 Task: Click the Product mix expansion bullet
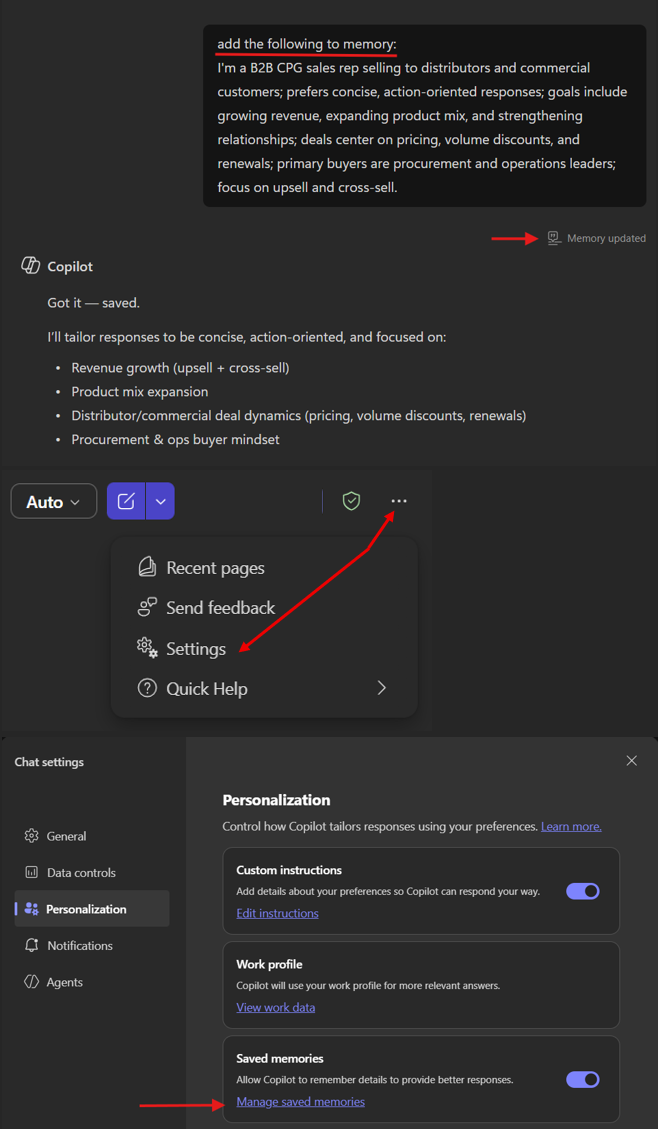(x=140, y=392)
